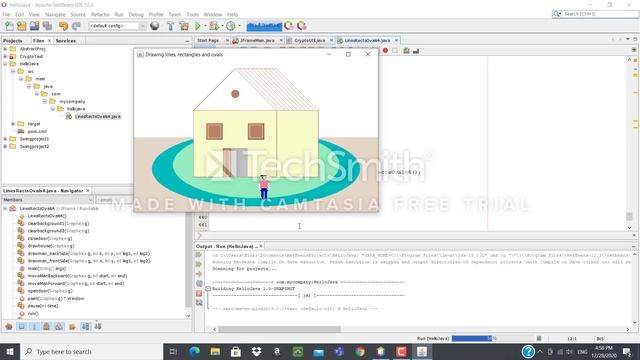Click the cancel icon beside Run progress bar
The width and height of the screenshot is (640, 360).
539,338
